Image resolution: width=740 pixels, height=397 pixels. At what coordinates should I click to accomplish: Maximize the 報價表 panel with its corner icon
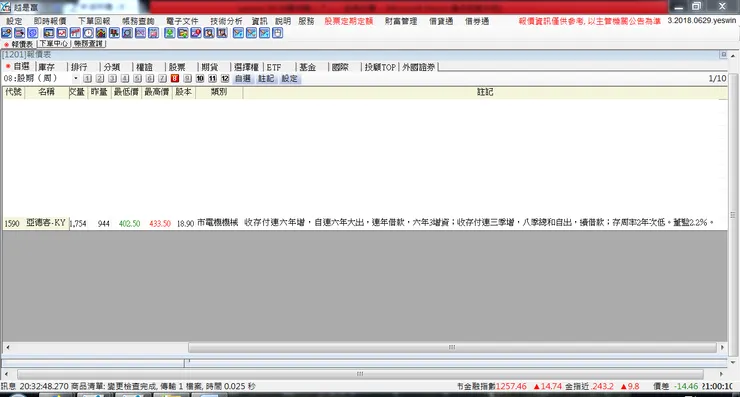(723, 54)
